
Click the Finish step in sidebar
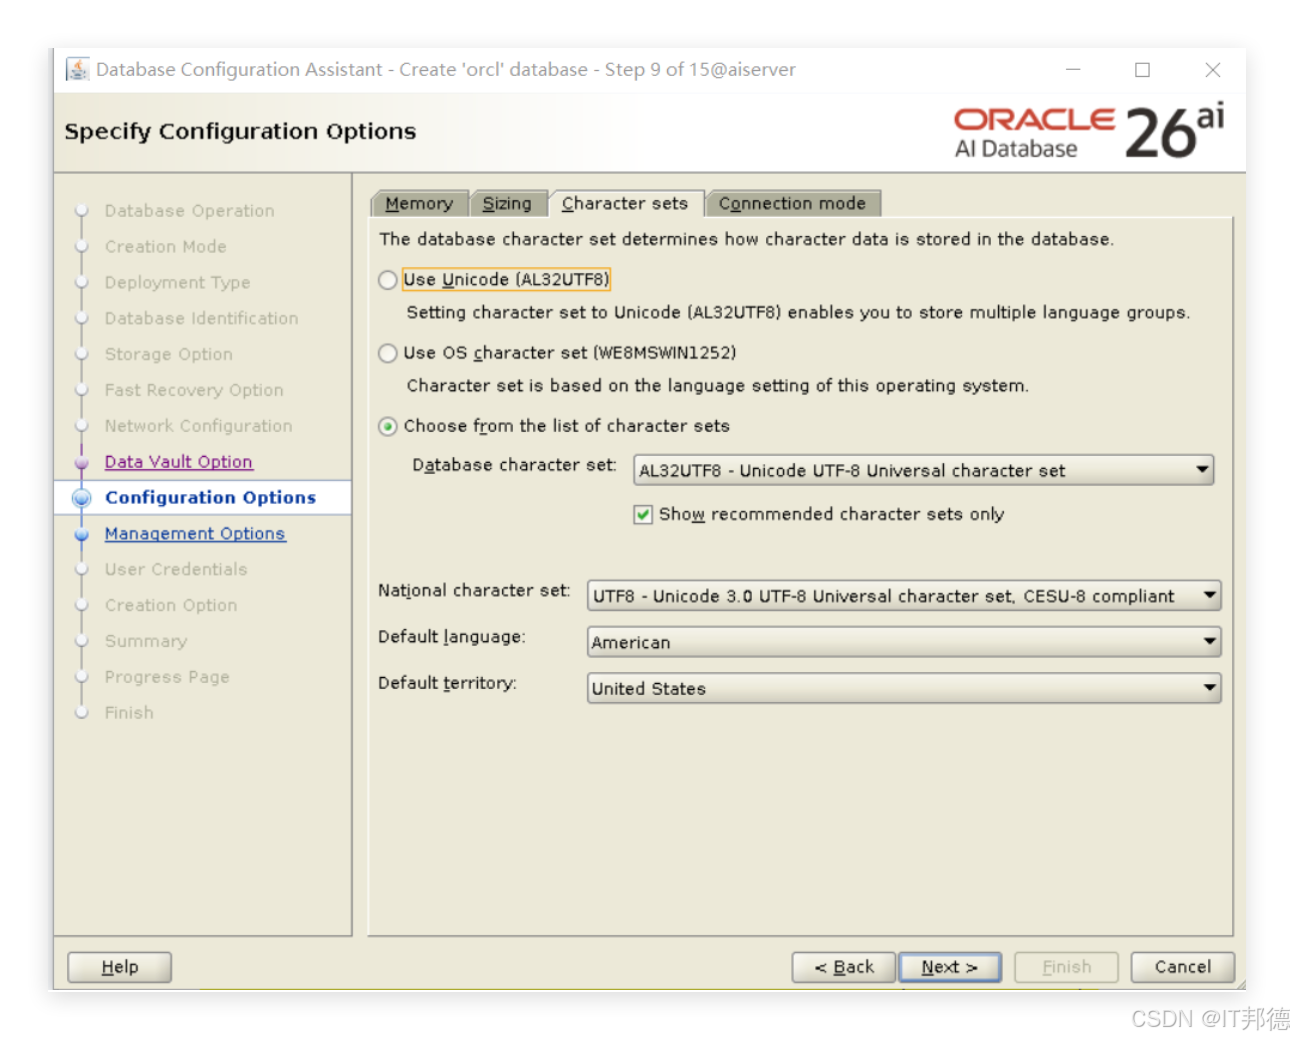pos(129,713)
